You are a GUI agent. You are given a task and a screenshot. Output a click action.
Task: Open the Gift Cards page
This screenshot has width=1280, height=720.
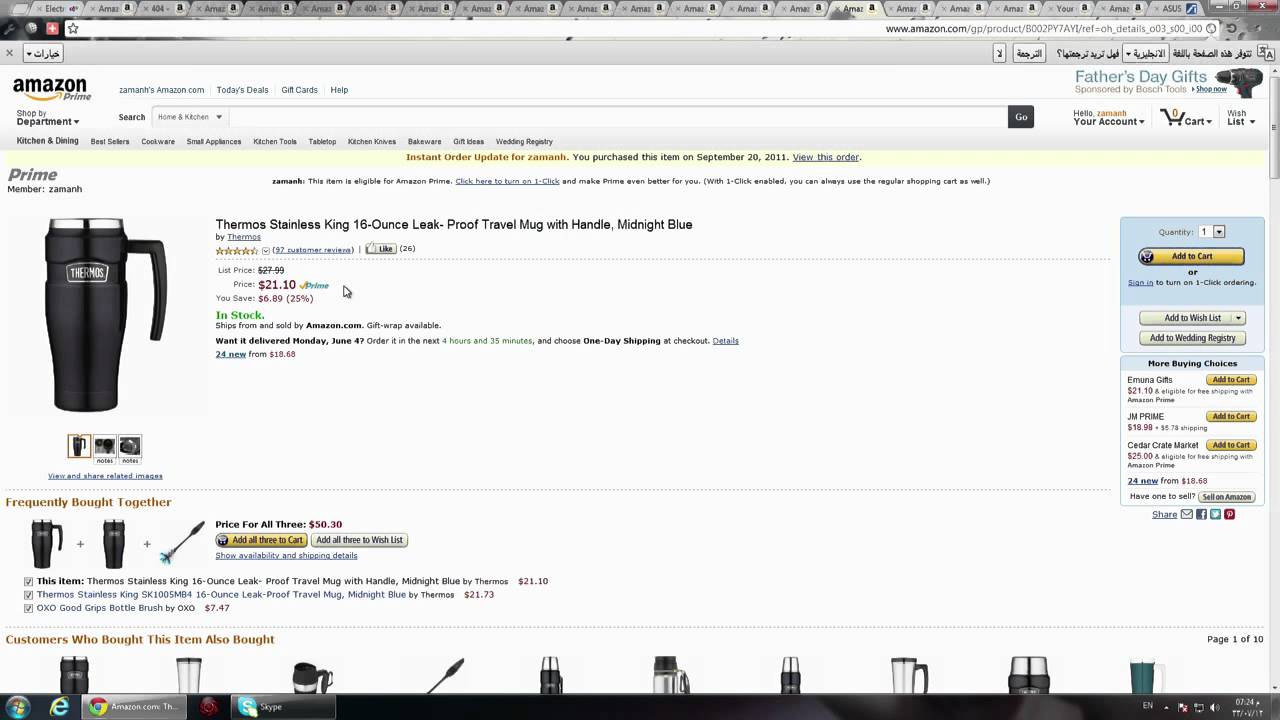(299, 90)
